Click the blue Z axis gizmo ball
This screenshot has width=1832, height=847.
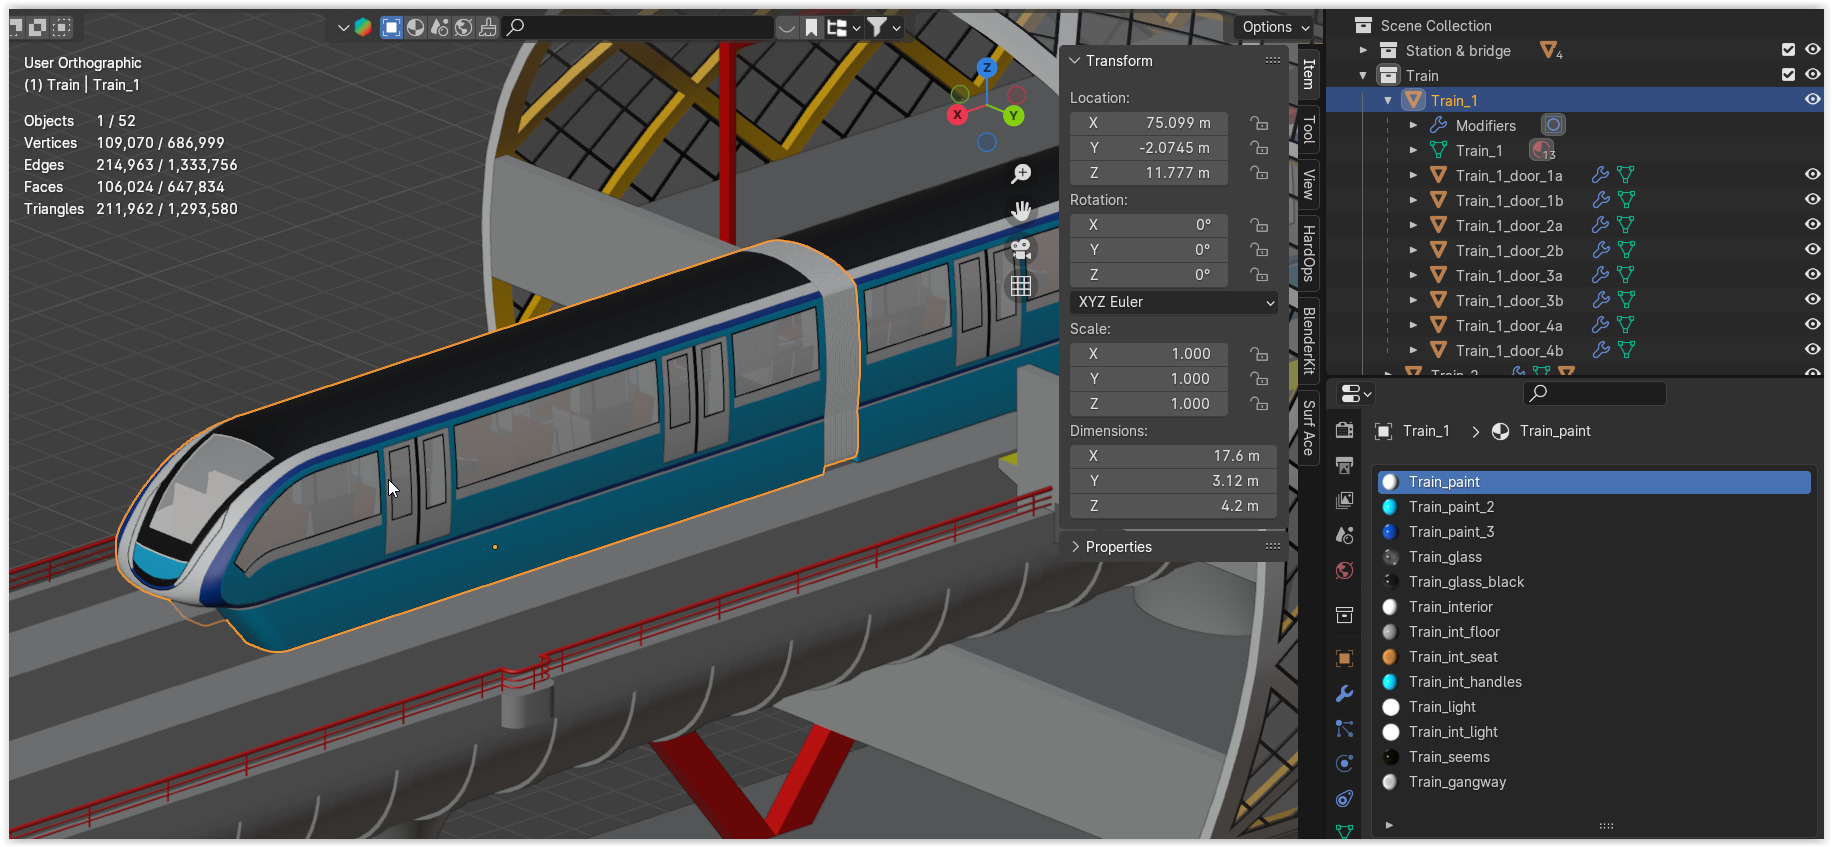tap(987, 68)
